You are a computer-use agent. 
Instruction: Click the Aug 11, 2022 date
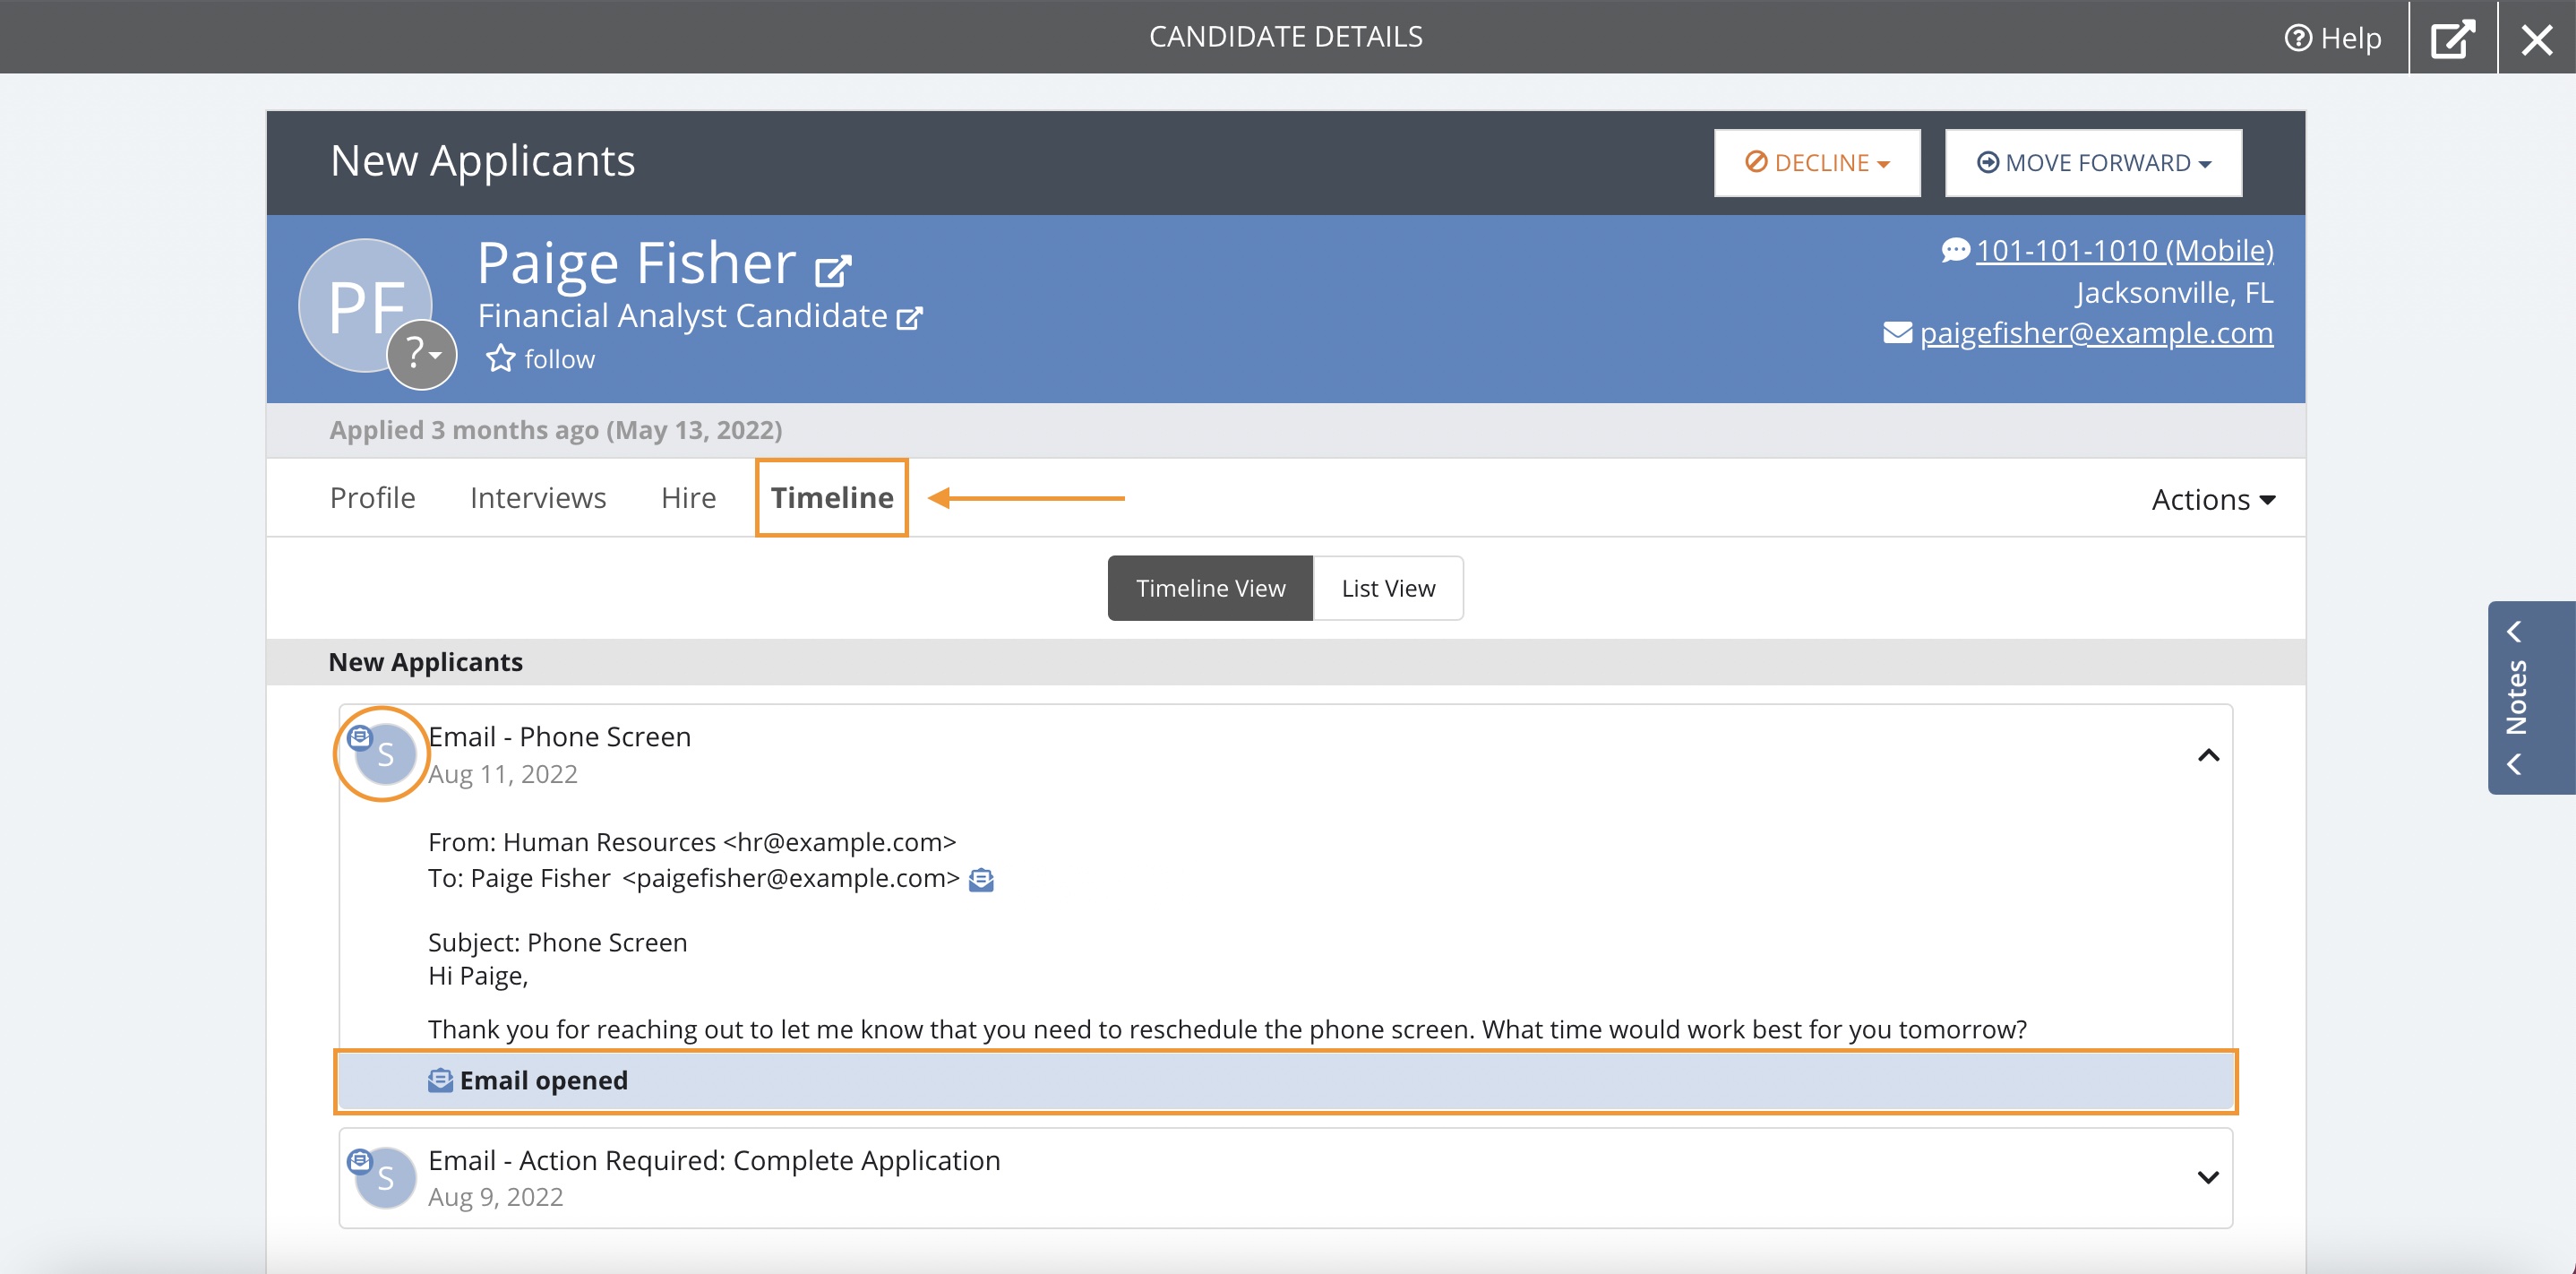click(503, 774)
